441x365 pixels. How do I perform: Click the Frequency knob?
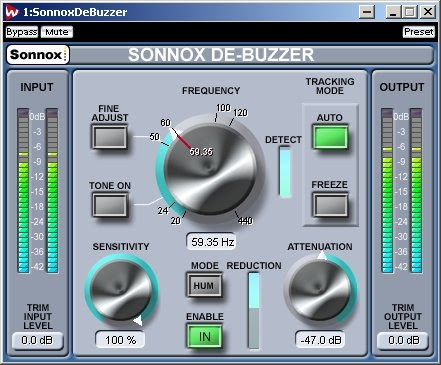[211, 169]
